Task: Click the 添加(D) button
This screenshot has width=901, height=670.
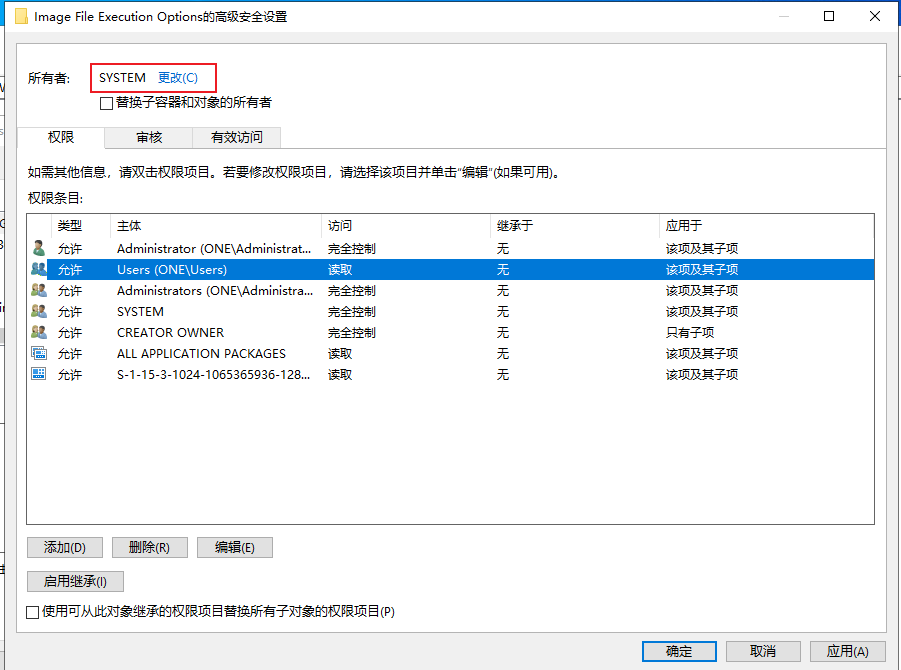Action: pyautogui.click(x=65, y=548)
